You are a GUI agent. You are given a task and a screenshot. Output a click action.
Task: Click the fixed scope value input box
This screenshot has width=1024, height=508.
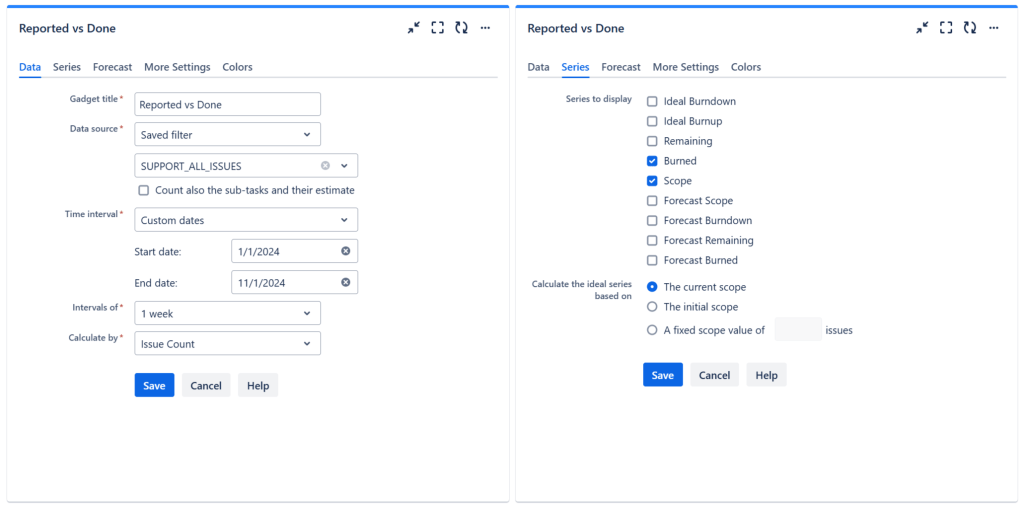tap(797, 330)
